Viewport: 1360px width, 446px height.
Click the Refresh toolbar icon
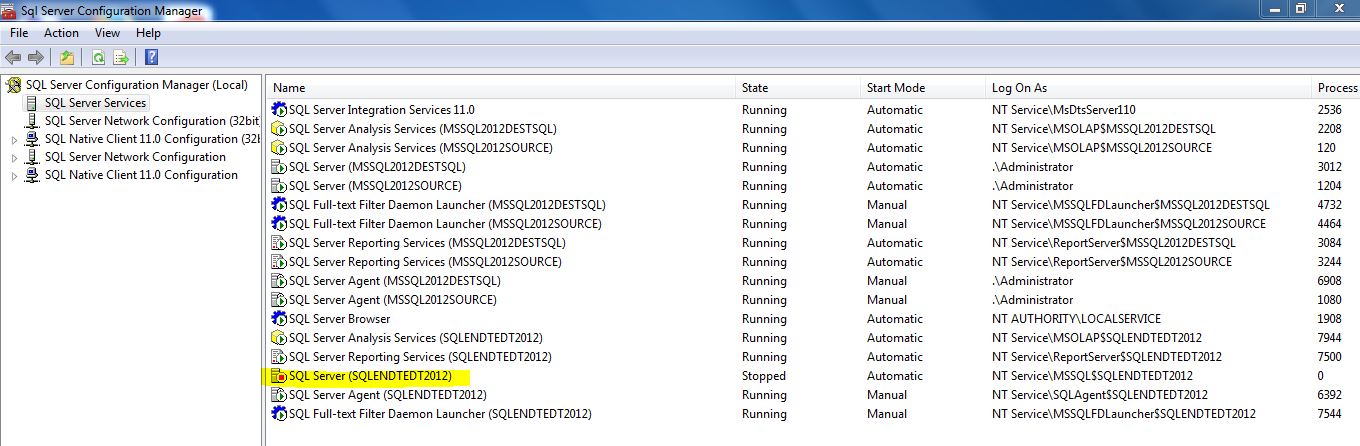click(98, 57)
